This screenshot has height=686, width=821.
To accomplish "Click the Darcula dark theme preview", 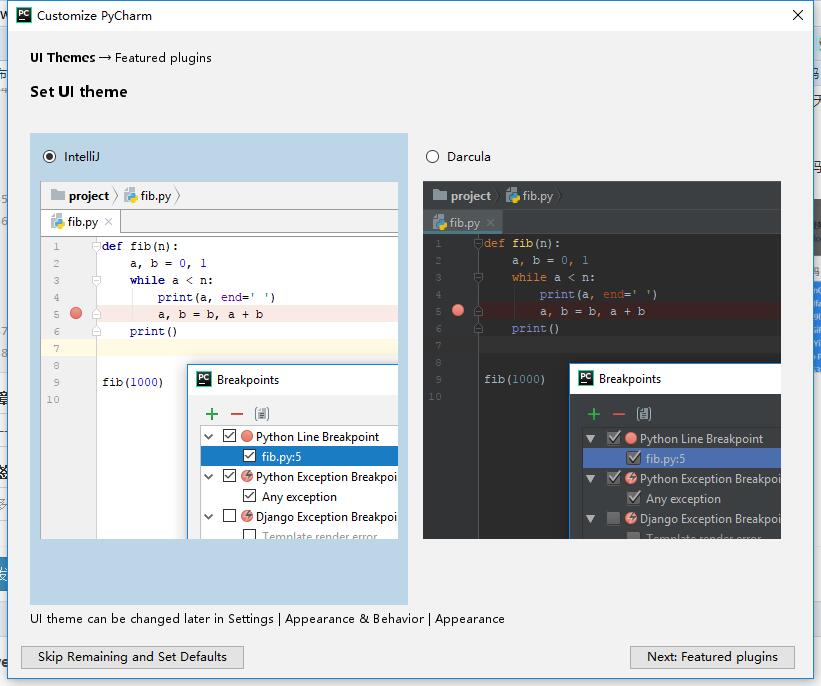I will click(x=602, y=360).
